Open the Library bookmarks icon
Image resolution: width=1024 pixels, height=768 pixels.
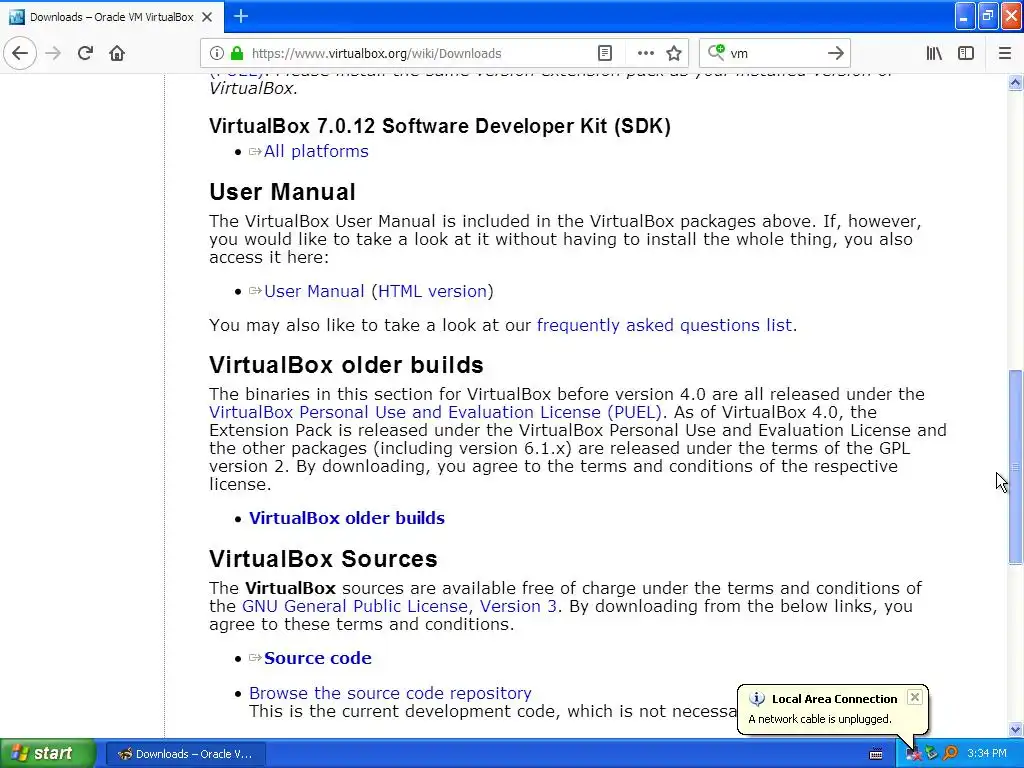(x=934, y=53)
